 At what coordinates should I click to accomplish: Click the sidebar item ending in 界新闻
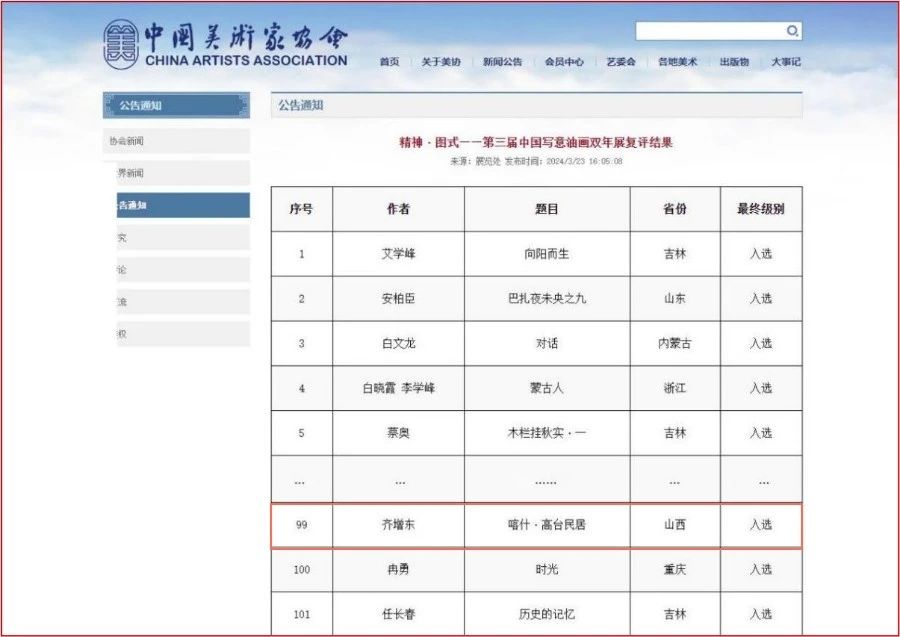click(178, 173)
